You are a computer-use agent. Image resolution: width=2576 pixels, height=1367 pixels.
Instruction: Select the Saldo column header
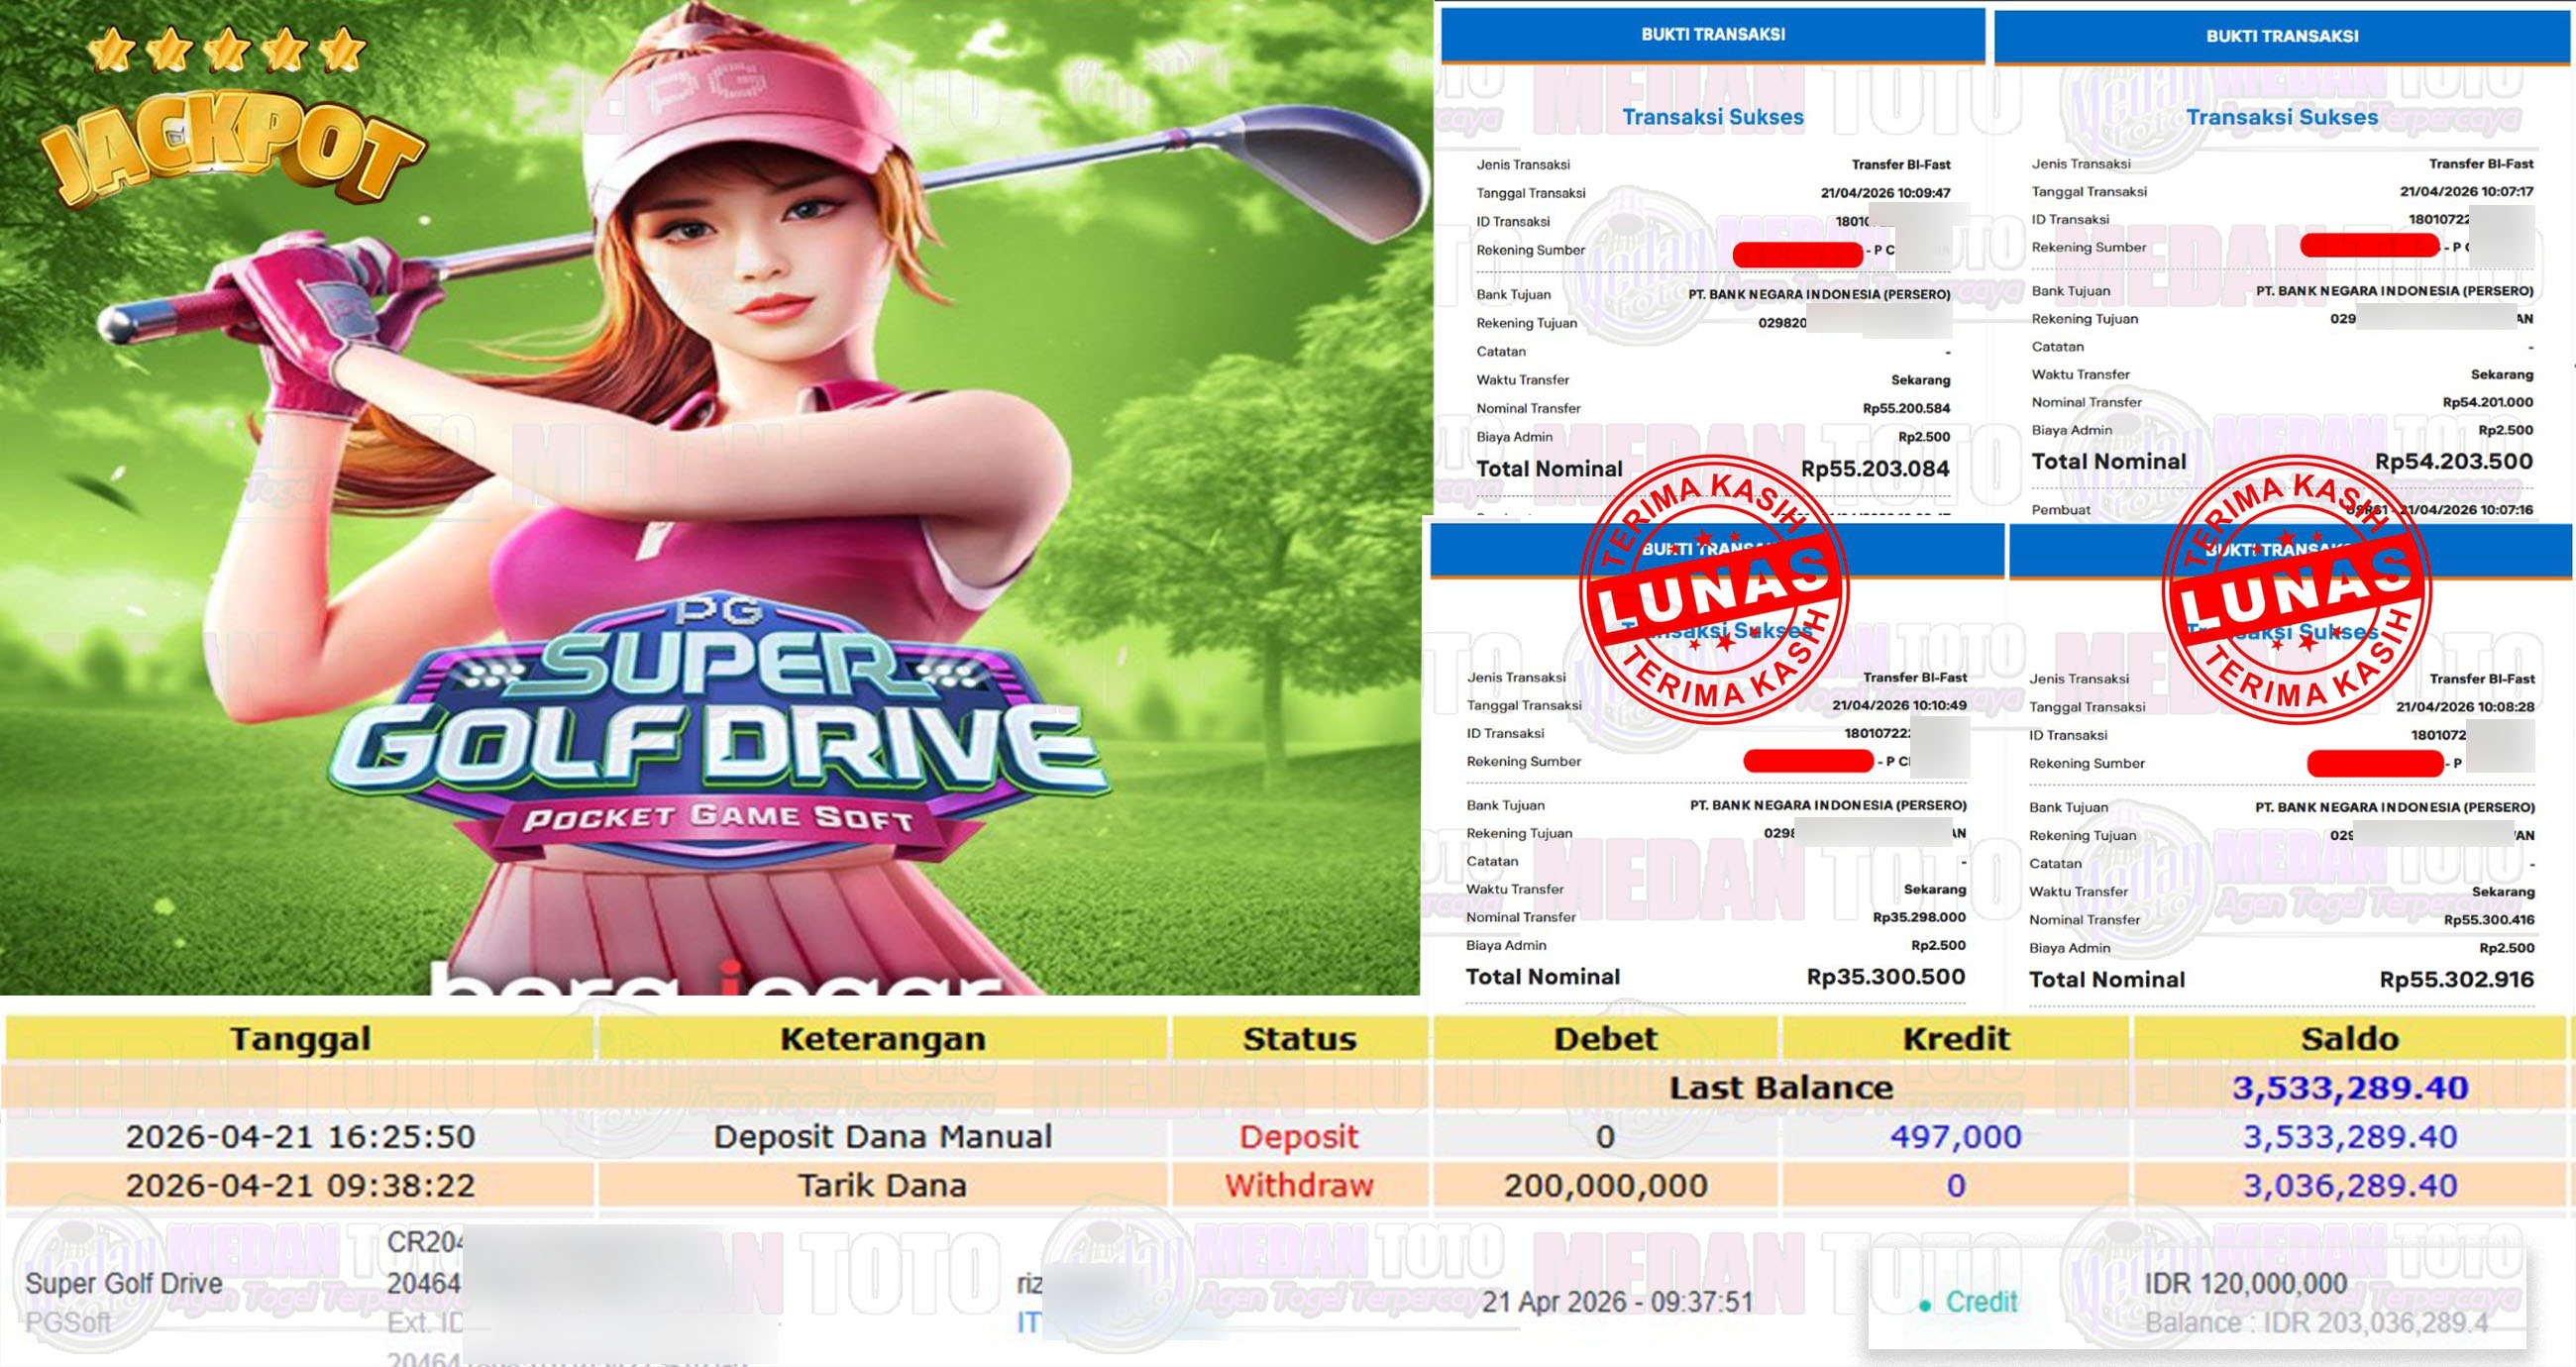(x=2350, y=1038)
